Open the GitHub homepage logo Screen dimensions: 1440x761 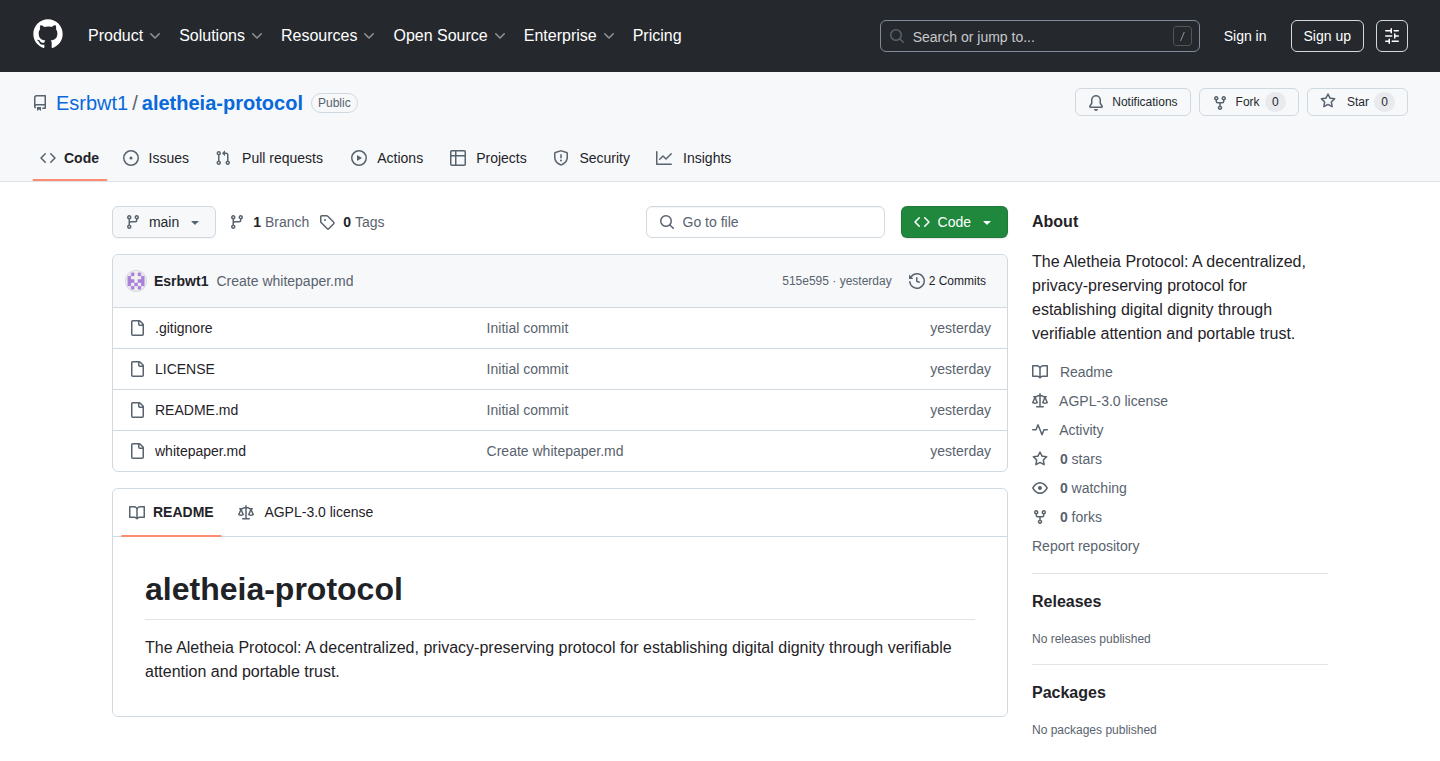click(48, 35)
